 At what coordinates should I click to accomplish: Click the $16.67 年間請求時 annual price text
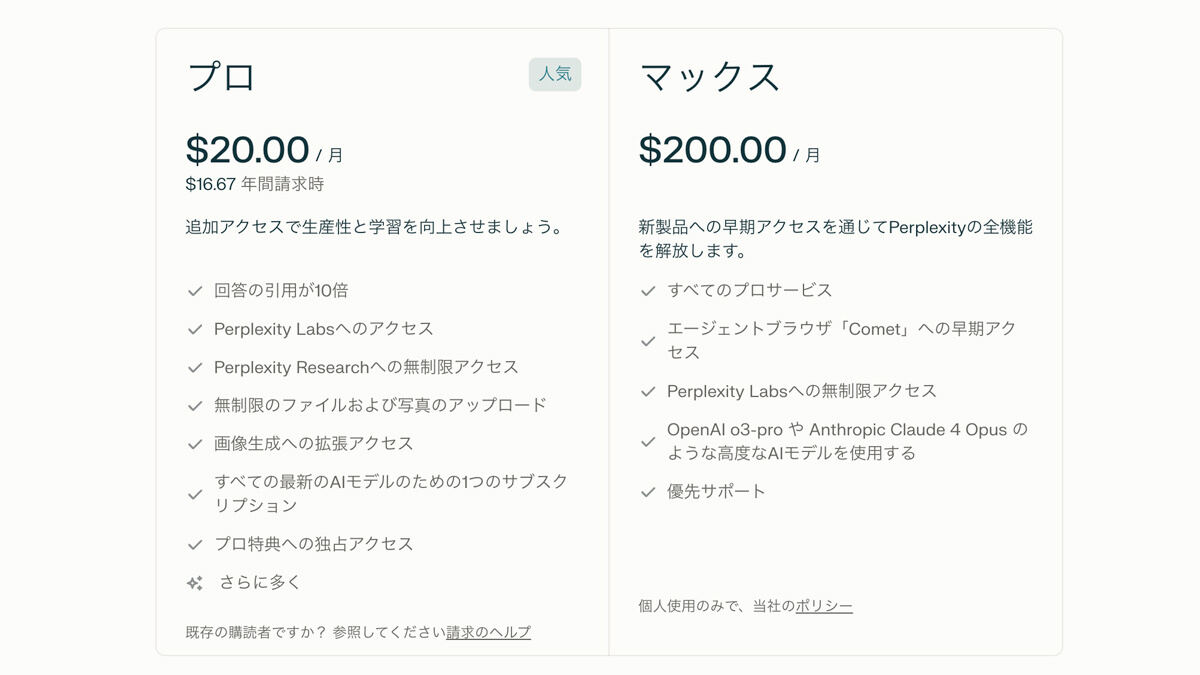coord(255,184)
